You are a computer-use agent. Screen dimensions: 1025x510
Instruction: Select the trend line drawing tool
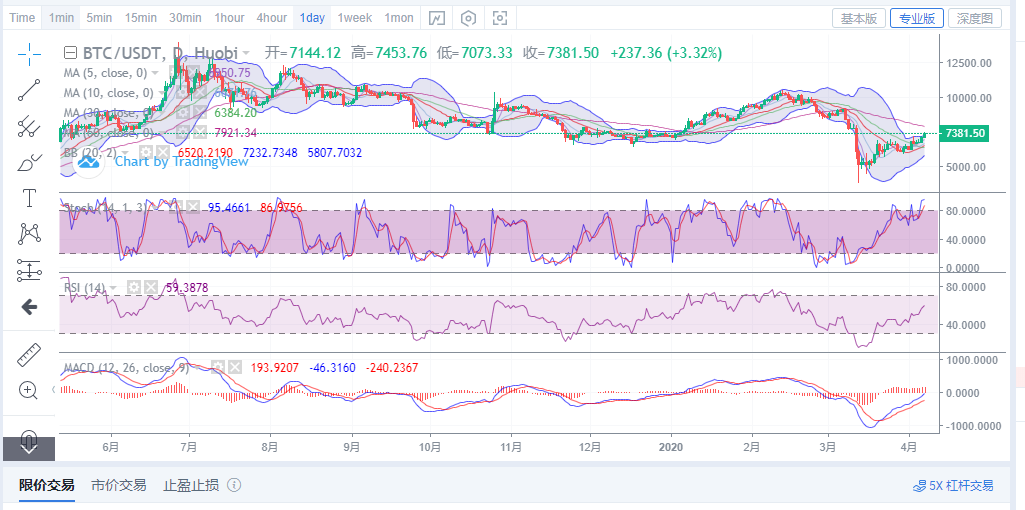point(29,90)
